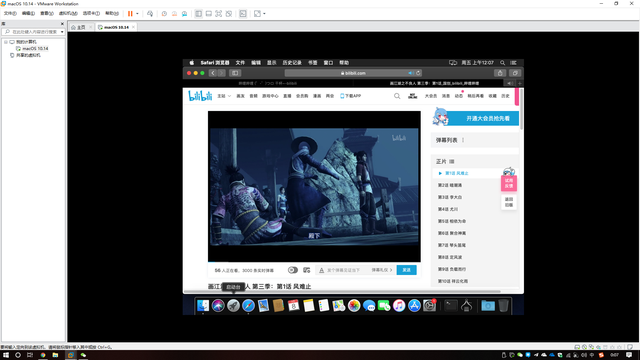Click the Safari show tabs overview button
The image size is (640, 360).
tap(515, 73)
